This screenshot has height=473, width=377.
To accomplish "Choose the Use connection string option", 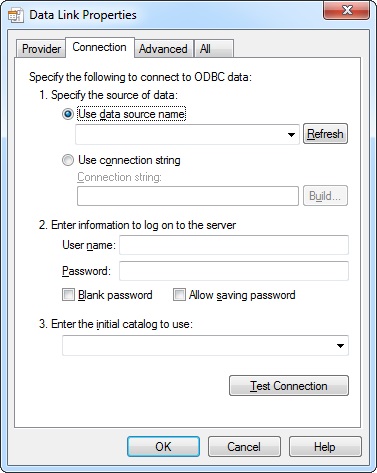I will [x=68, y=160].
